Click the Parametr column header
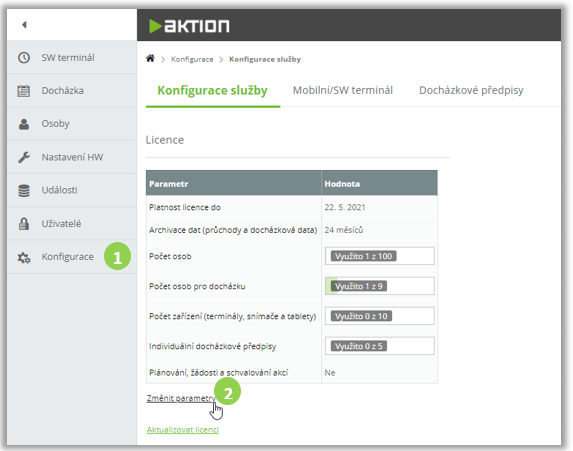The width and height of the screenshot is (573, 451). [234, 183]
